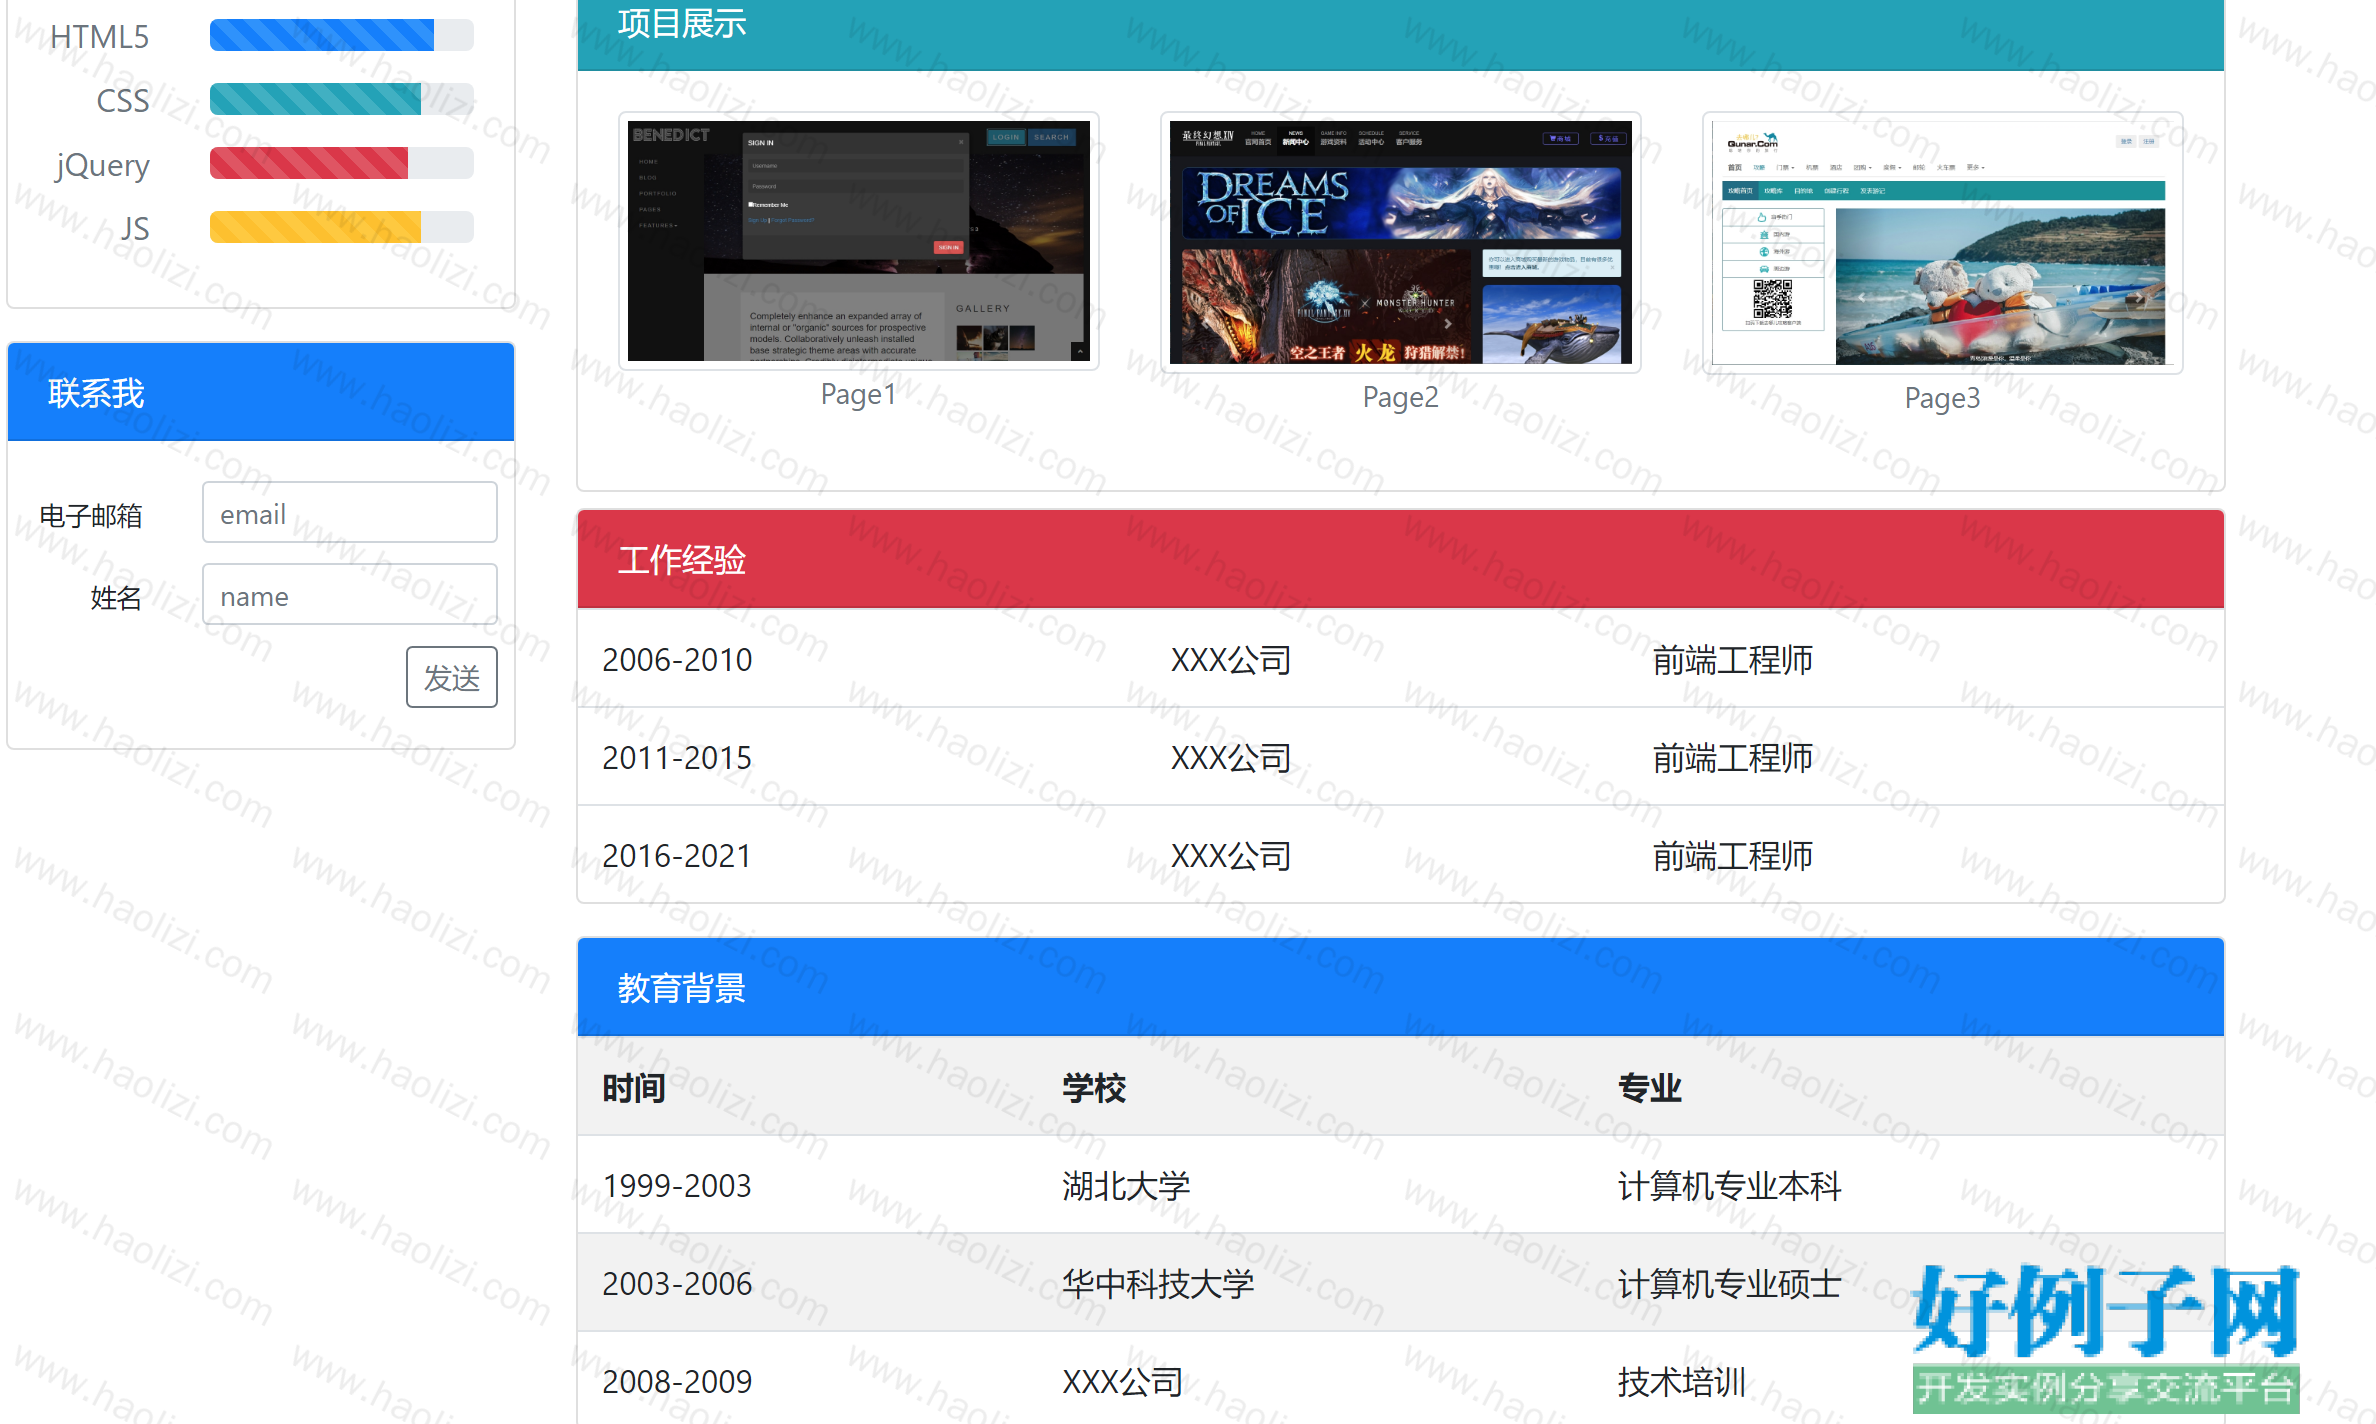Click the Page1 caption text
Viewport: 2376px width, 1424px height.
(859, 394)
